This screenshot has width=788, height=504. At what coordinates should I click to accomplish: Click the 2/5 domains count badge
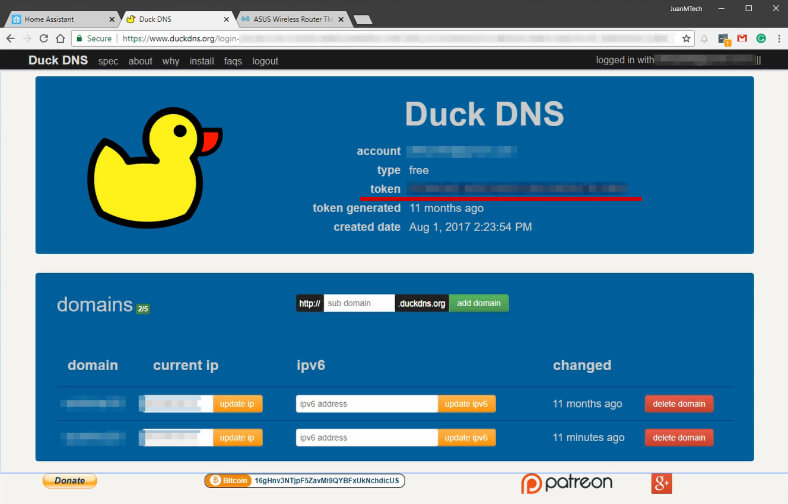143,309
